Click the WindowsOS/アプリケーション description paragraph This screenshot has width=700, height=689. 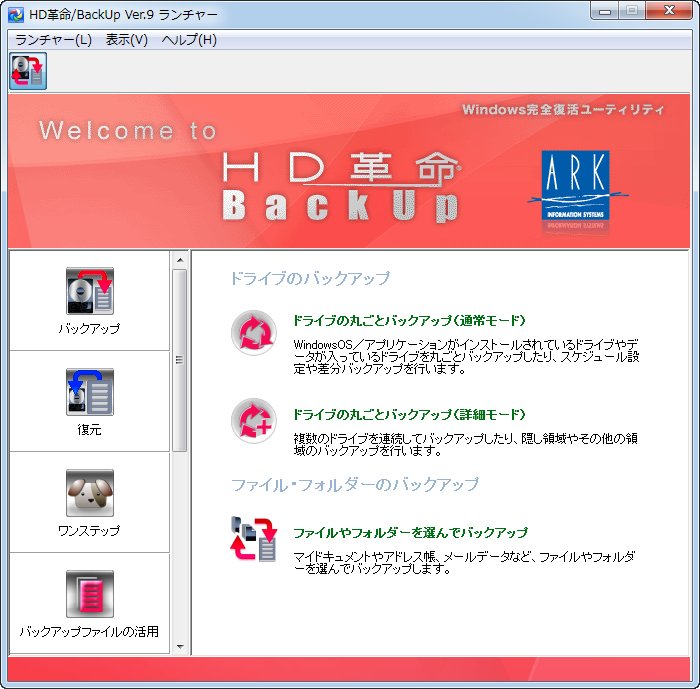[x=467, y=356]
